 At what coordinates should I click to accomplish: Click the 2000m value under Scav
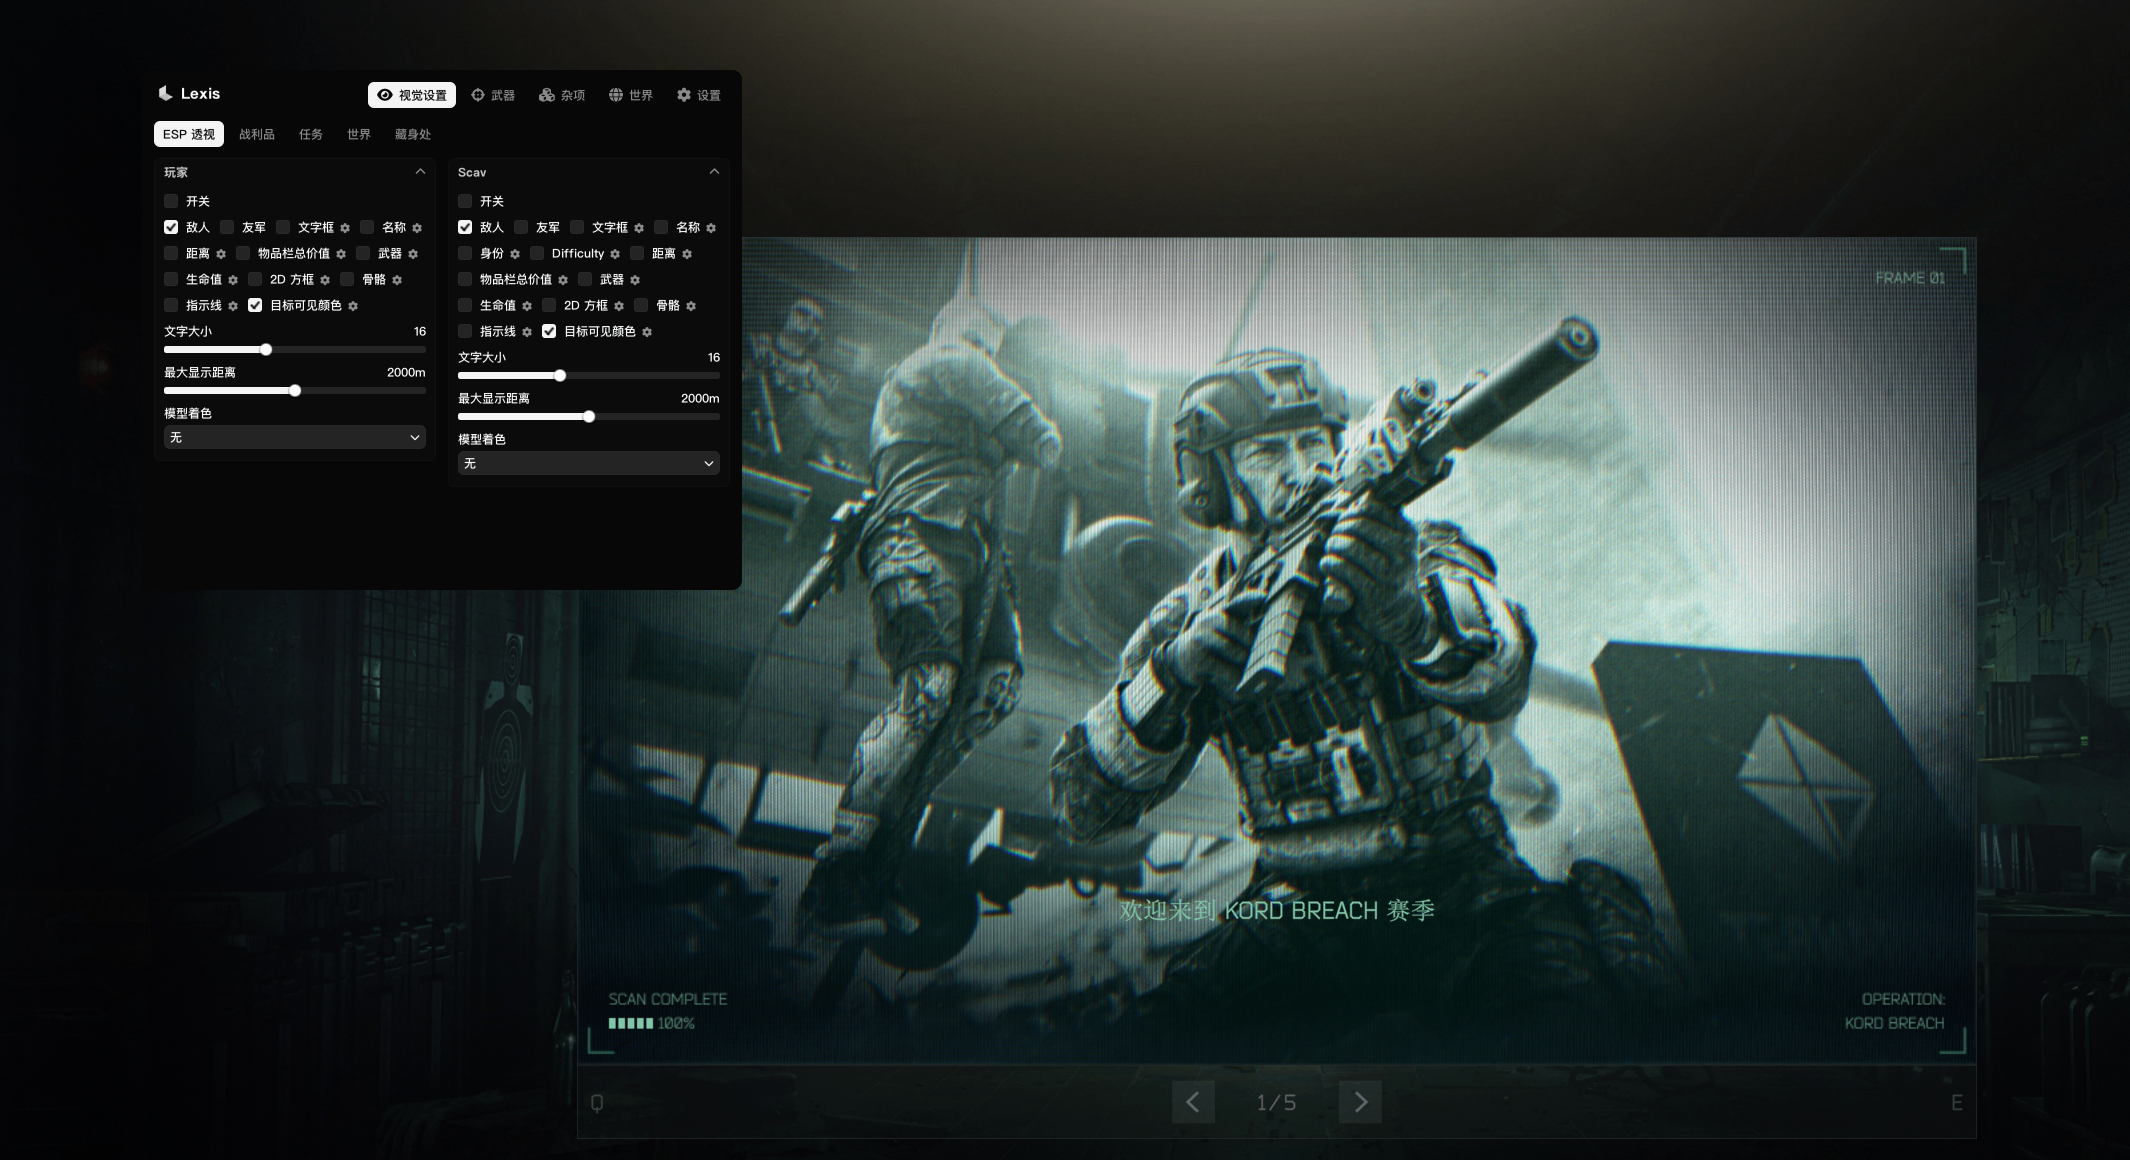(700, 398)
